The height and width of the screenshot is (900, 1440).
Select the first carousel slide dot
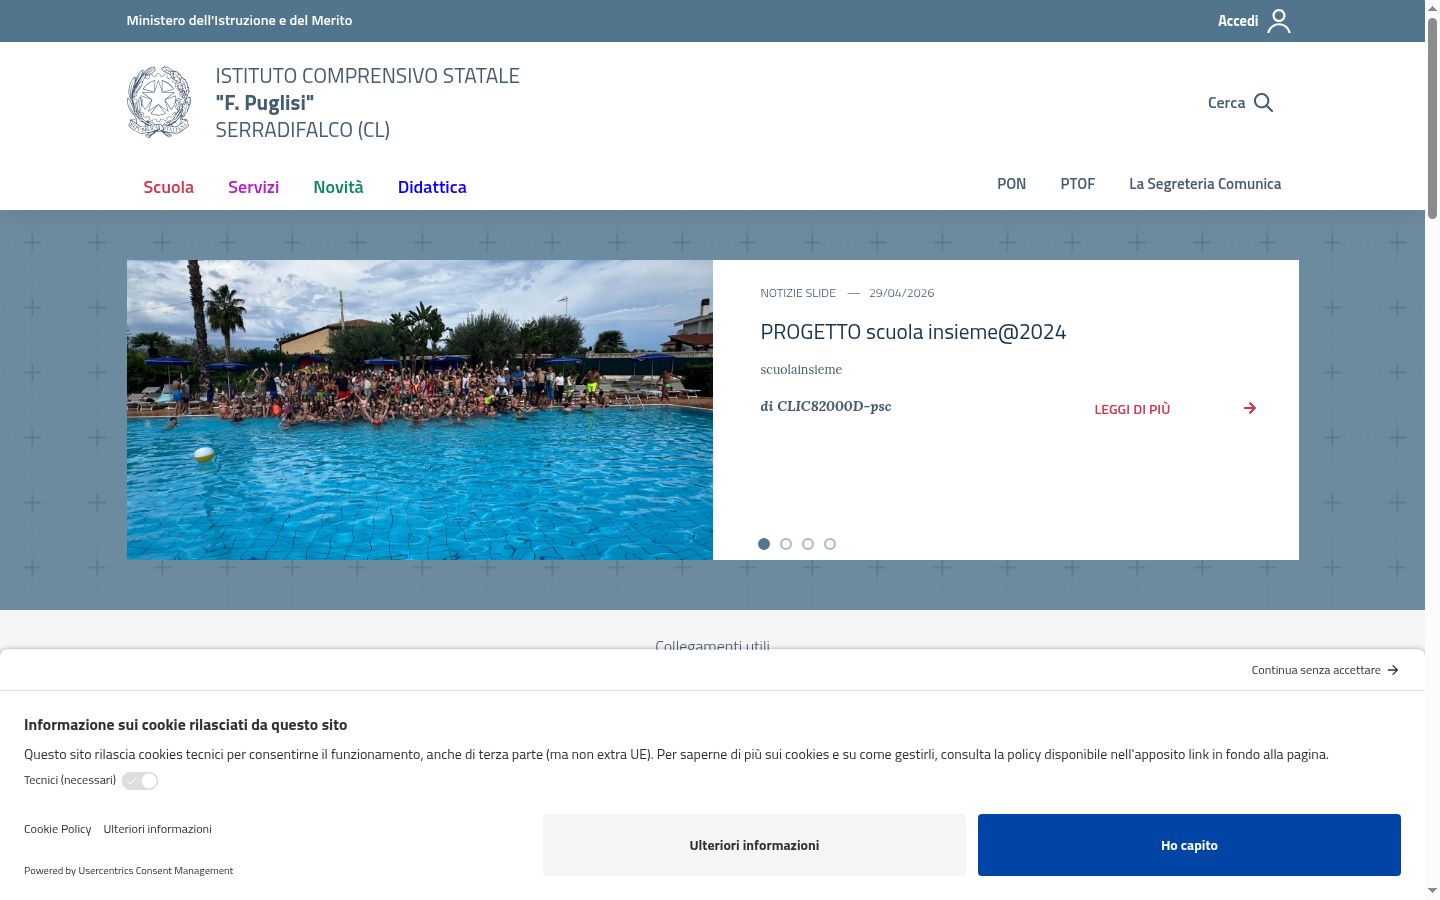point(764,544)
